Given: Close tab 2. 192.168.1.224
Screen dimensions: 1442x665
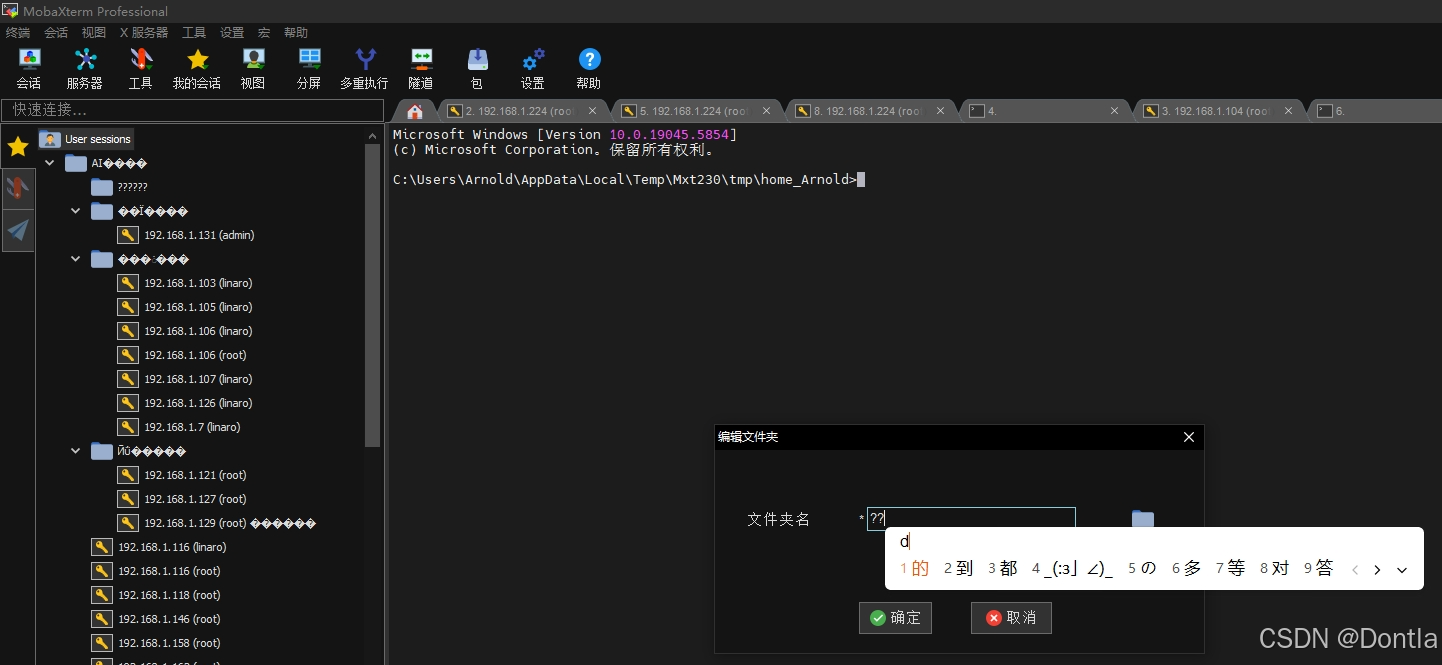Looking at the screenshot, I should click(592, 111).
